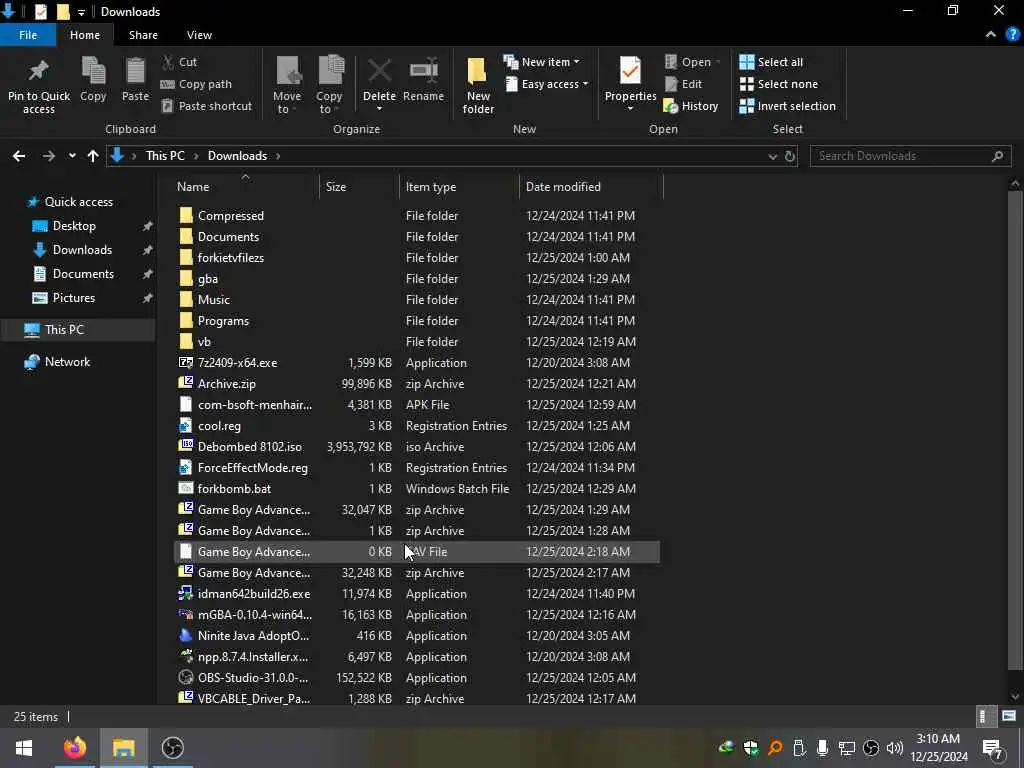Collapse the ribbon with the chevron
The width and height of the screenshot is (1024, 768).
click(x=991, y=35)
